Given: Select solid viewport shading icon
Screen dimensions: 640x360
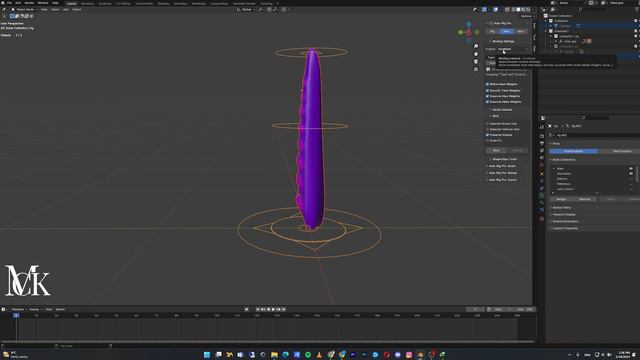Looking at the screenshot, I should (518, 9).
